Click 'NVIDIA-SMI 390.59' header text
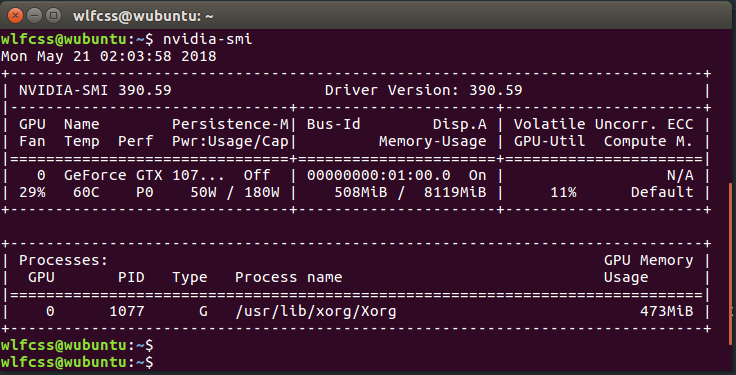Screen dimensions: 736x375 click(95, 91)
